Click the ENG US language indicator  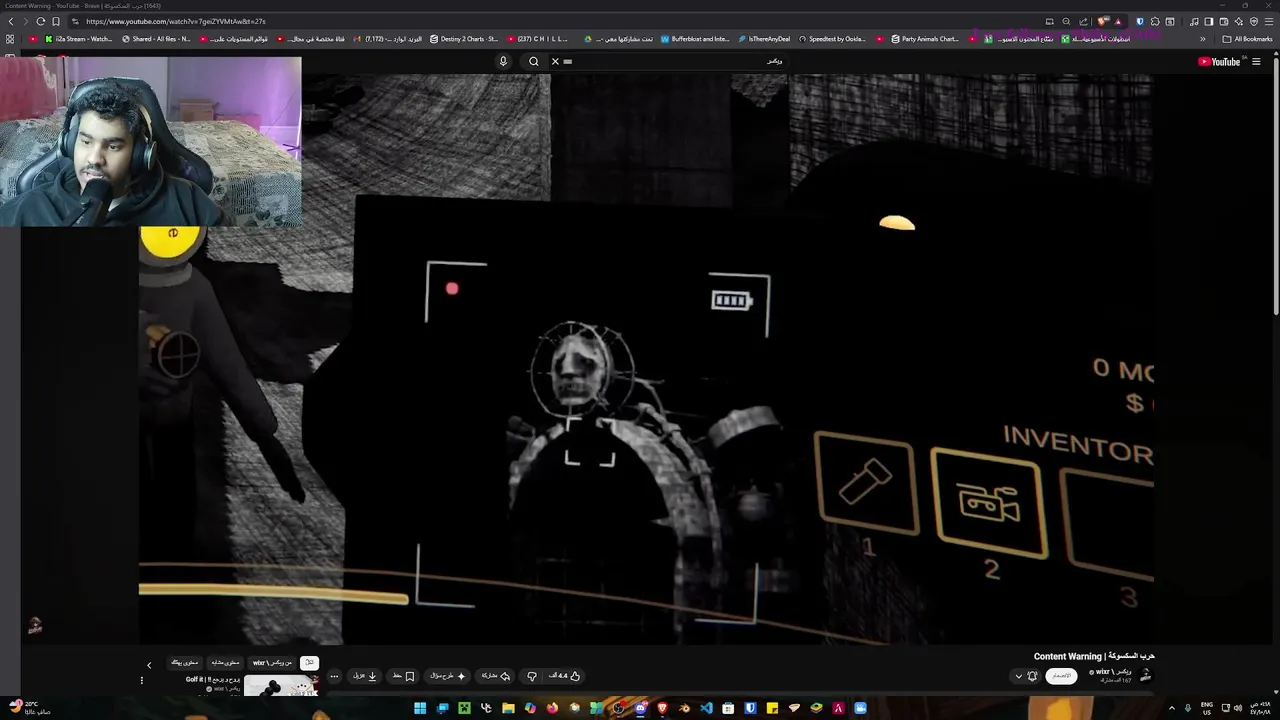(1207, 708)
